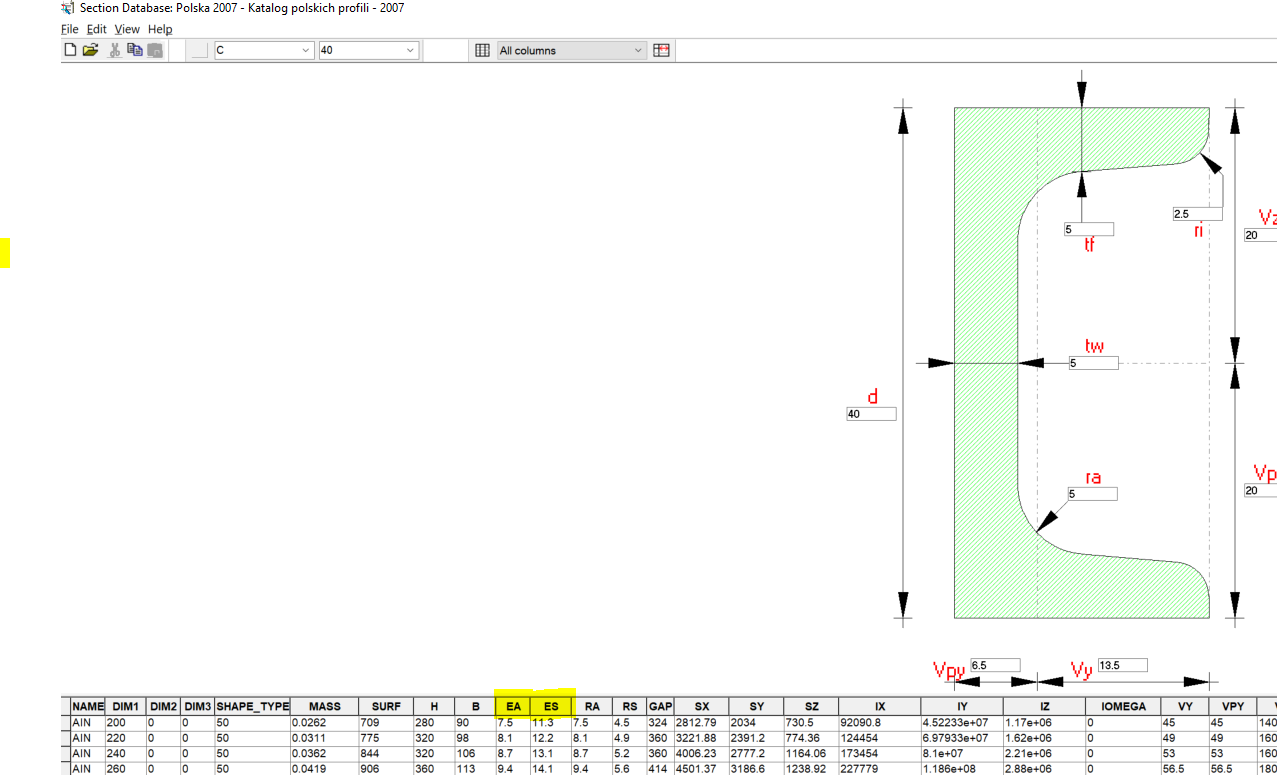Click the SZ column header
The image size is (1277, 775).
[811, 706]
